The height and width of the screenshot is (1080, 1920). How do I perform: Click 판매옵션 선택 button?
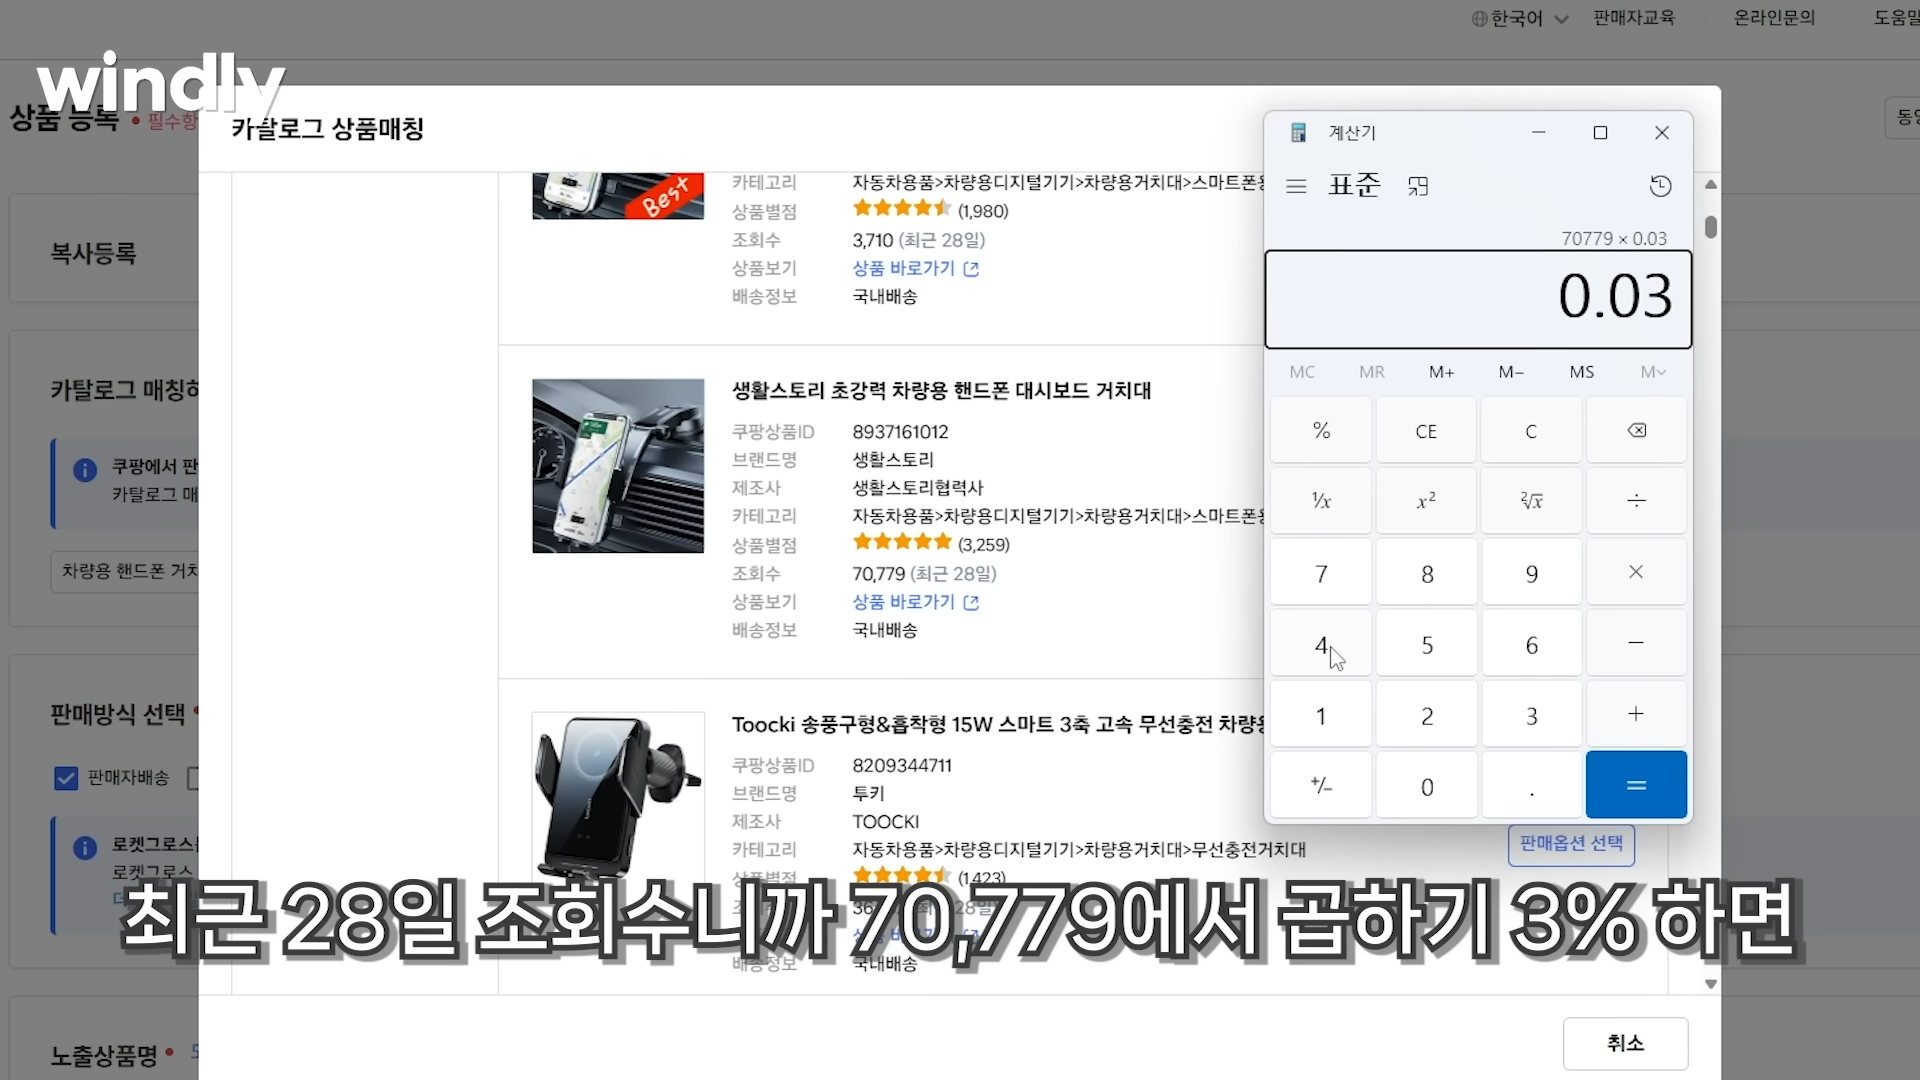[1570, 844]
